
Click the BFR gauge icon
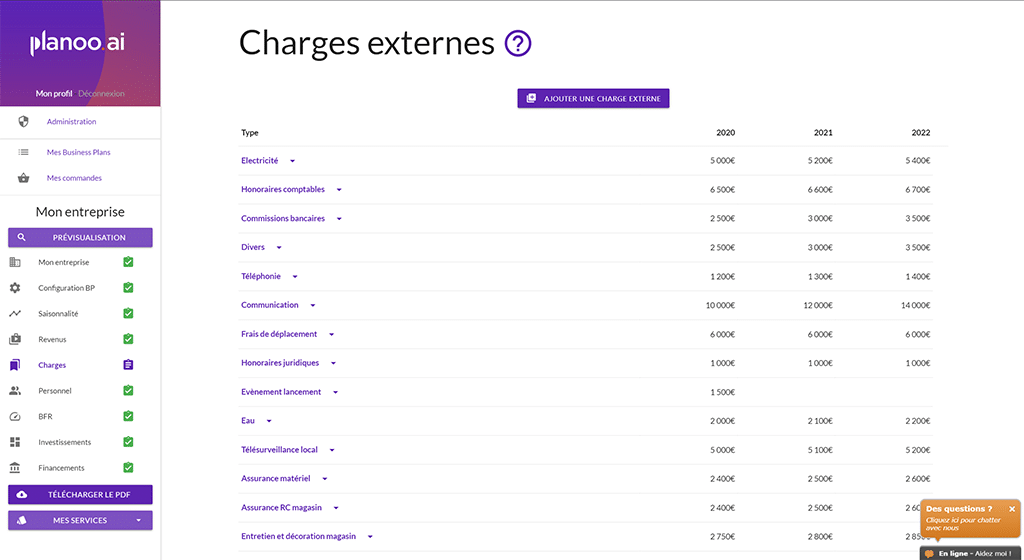pyautogui.click(x=15, y=416)
